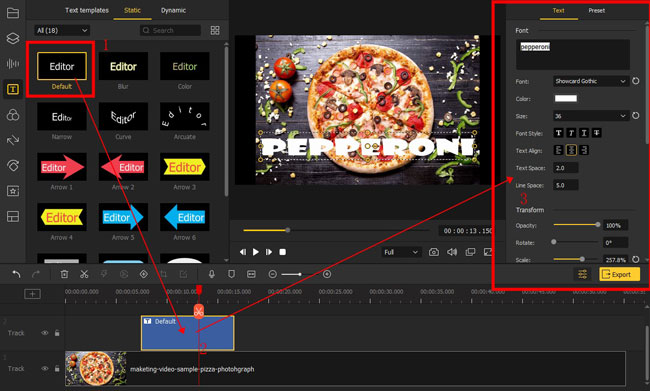Click the Opacity slider handle
Image resolution: width=650 pixels, height=391 pixels.
click(x=597, y=224)
